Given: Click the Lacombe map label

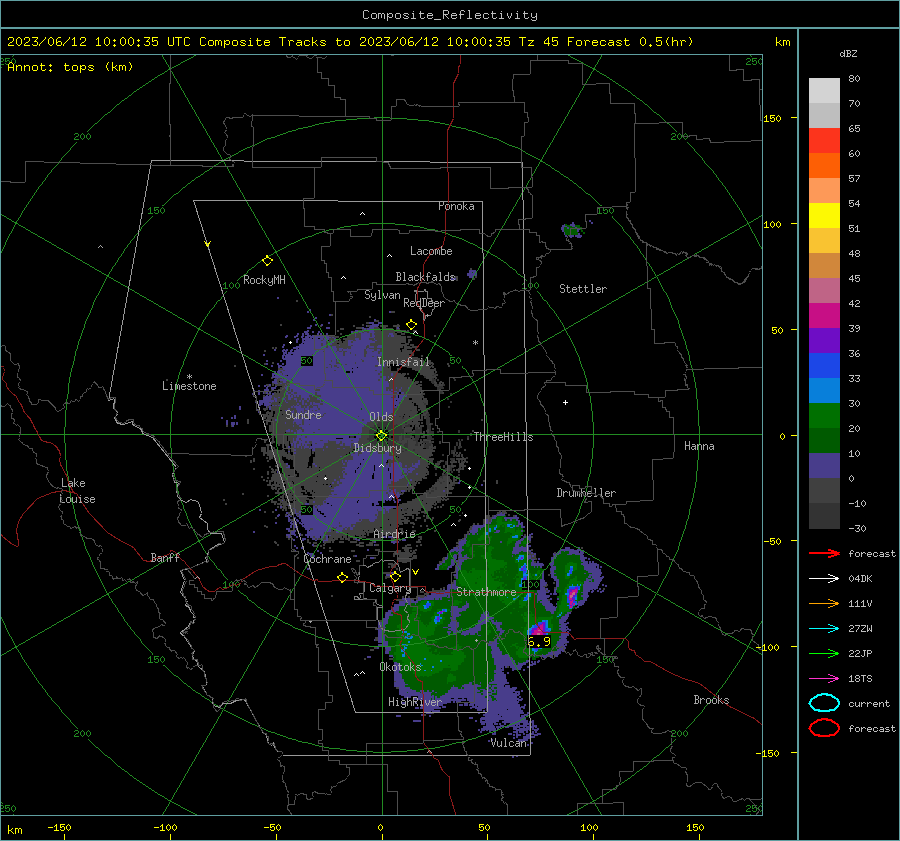Looking at the screenshot, I should click(x=431, y=251).
